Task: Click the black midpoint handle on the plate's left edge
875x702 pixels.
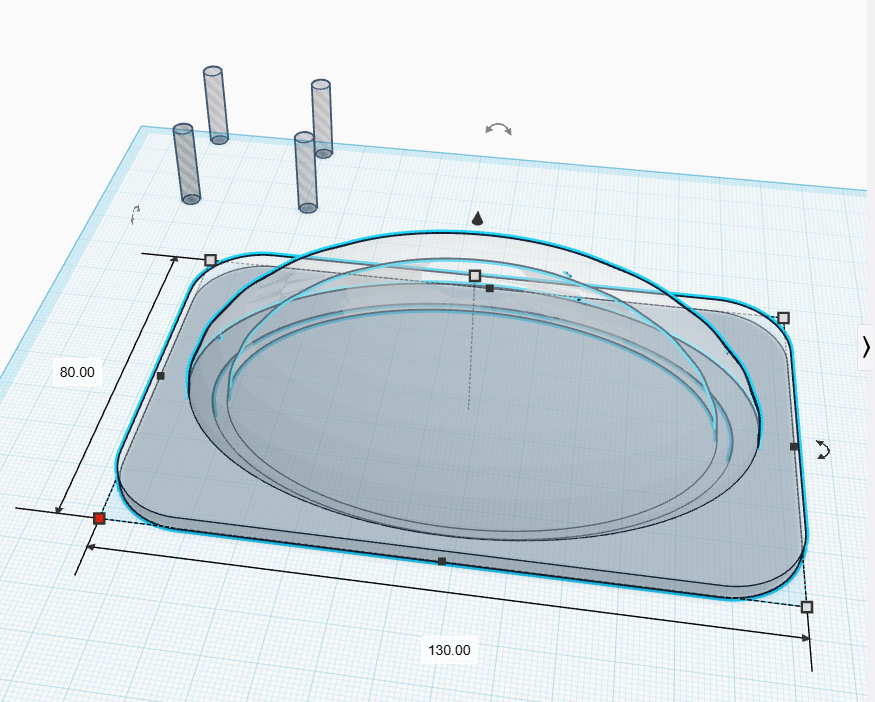Action: click(161, 376)
